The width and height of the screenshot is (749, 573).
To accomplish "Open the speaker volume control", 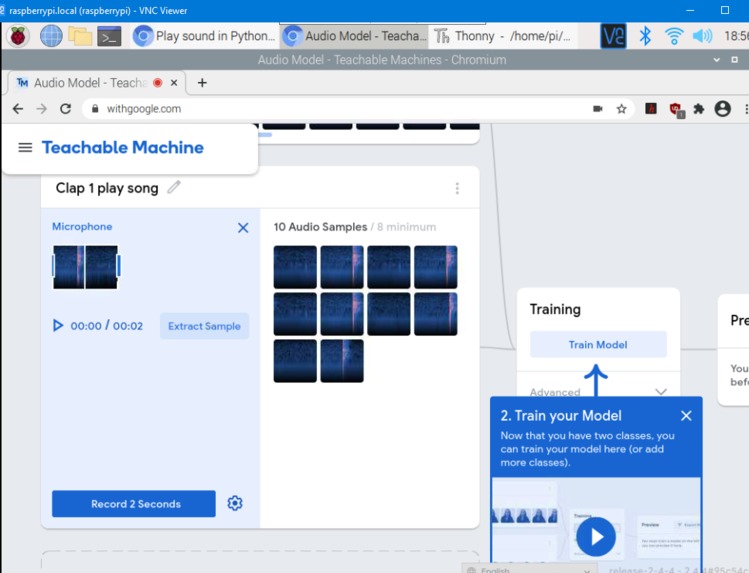I will point(702,36).
